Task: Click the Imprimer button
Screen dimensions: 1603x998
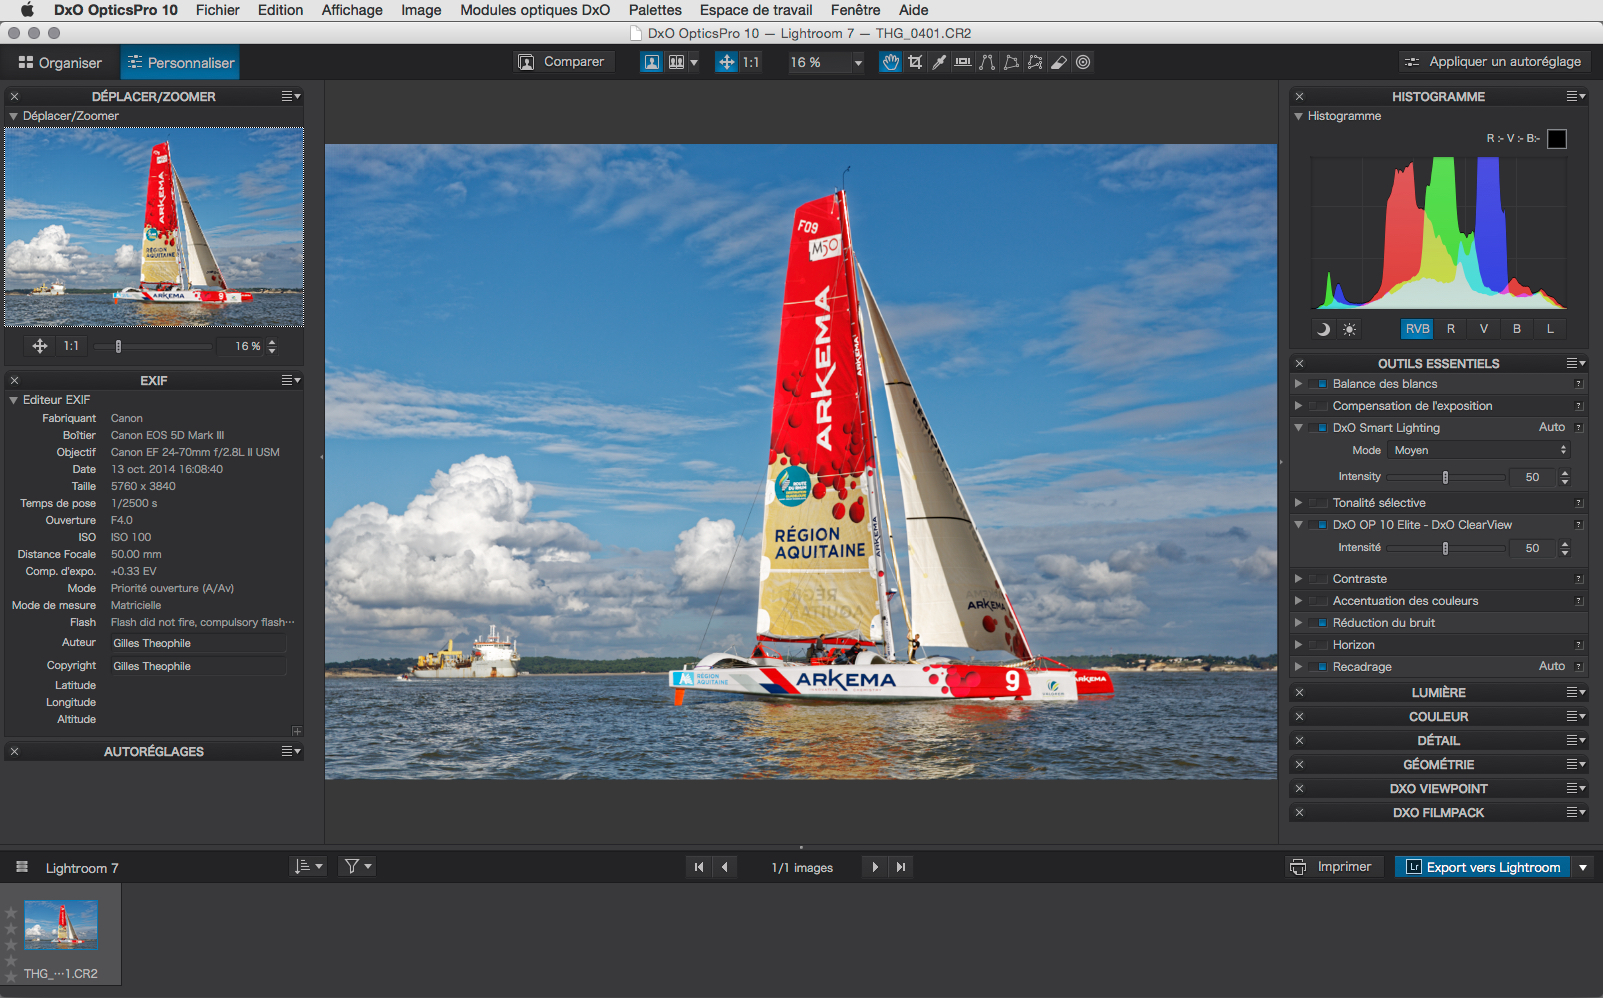Action: point(1333,867)
